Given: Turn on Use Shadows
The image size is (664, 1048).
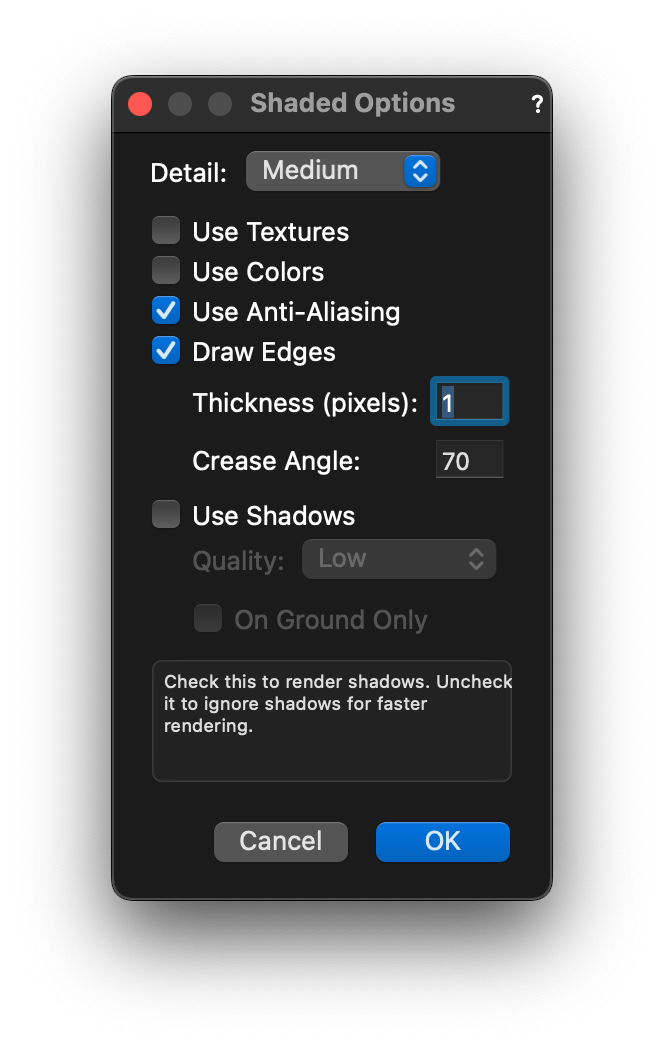Looking at the screenshot, I should [x=166, y=515].
